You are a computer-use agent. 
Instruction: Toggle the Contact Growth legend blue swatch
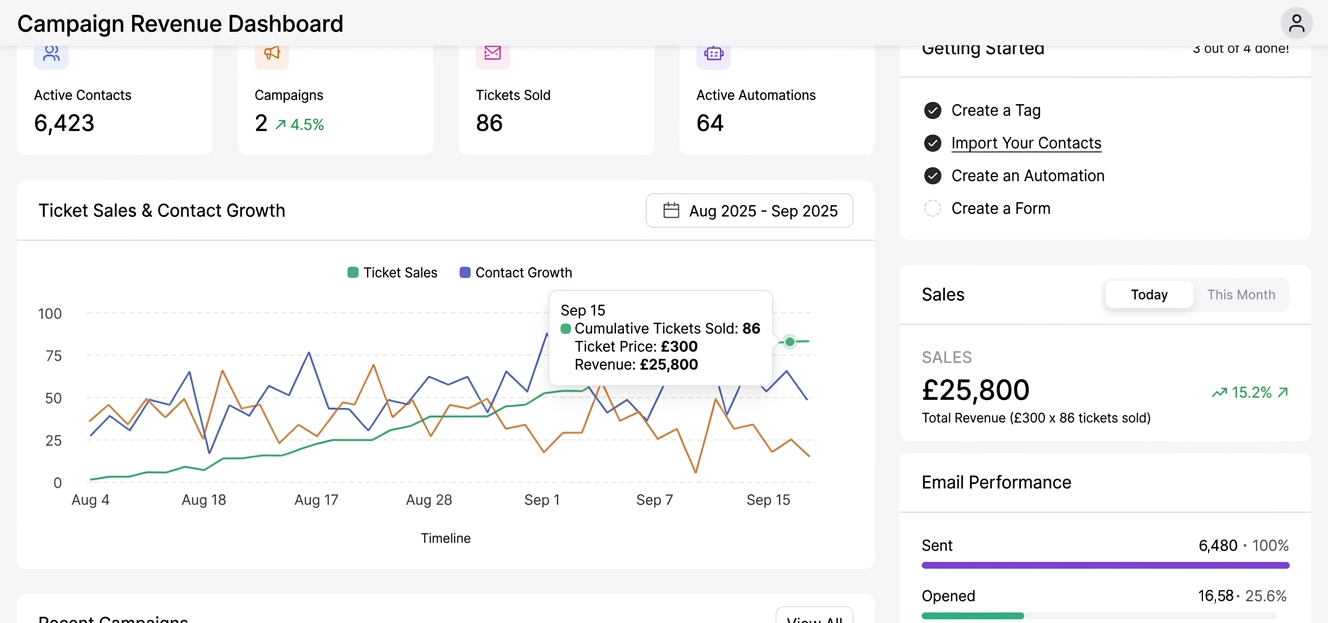coord(465,272)
